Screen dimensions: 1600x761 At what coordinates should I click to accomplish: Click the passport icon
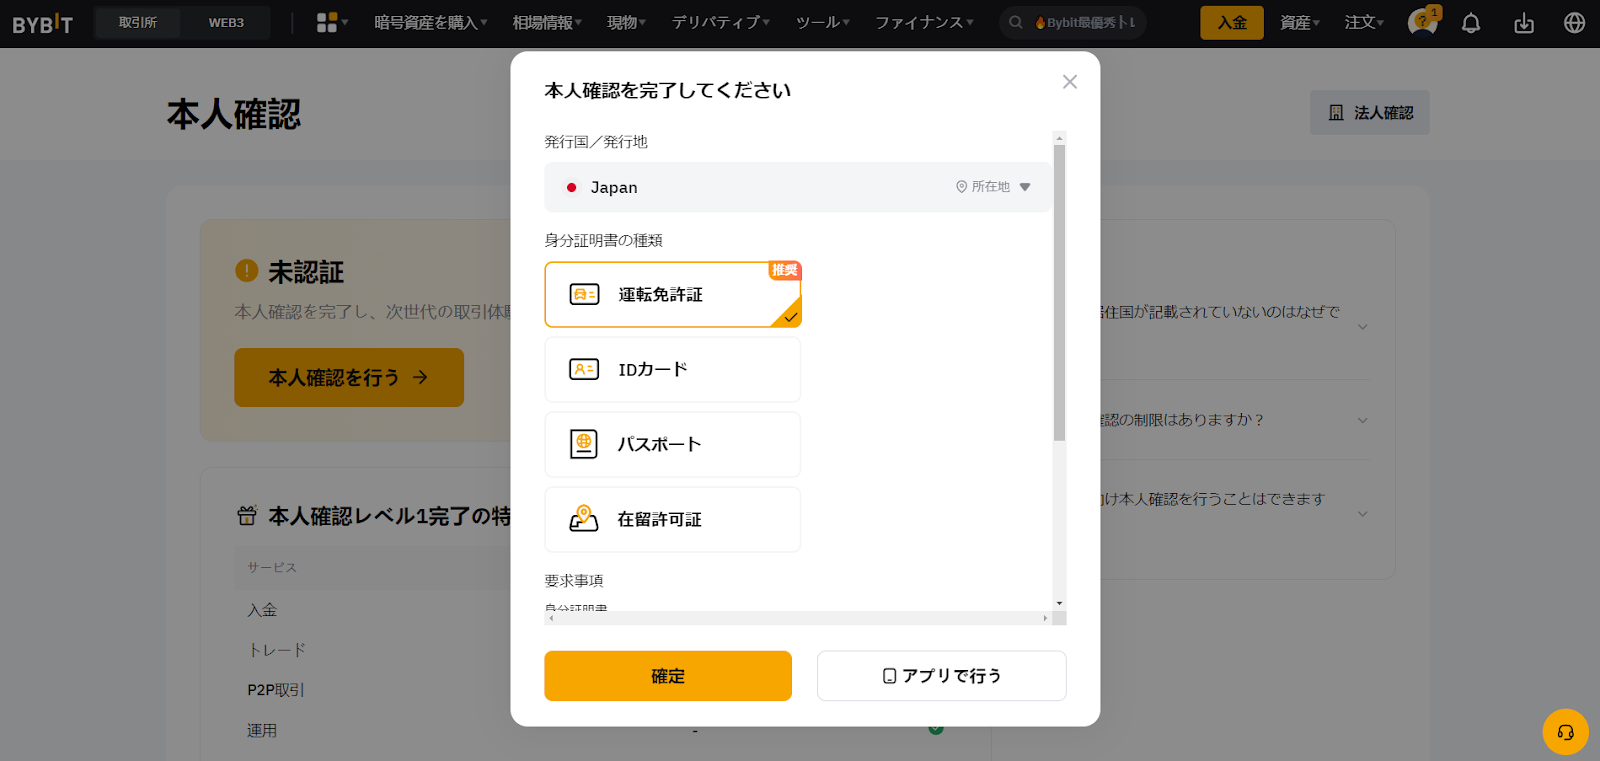point(584,444)
